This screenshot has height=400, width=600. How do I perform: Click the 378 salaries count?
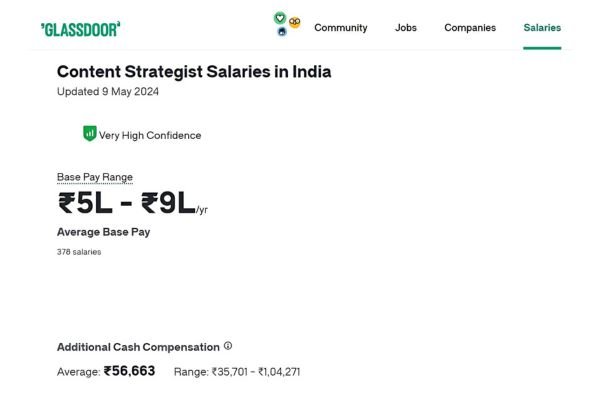point(79,252)
